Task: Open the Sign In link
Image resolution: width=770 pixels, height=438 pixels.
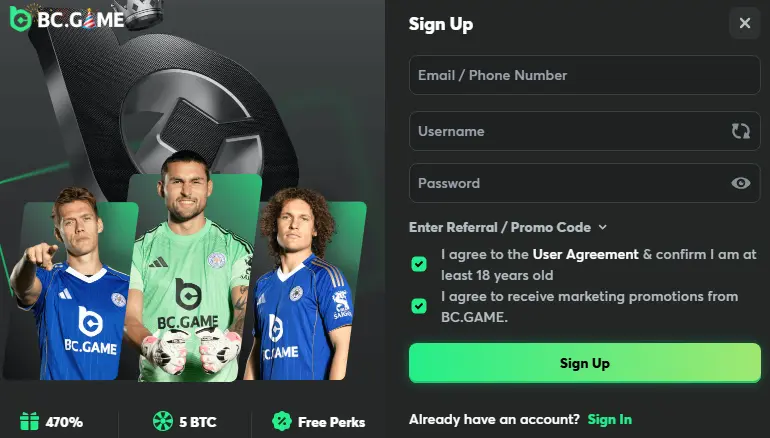Action: tap(609, 419)
